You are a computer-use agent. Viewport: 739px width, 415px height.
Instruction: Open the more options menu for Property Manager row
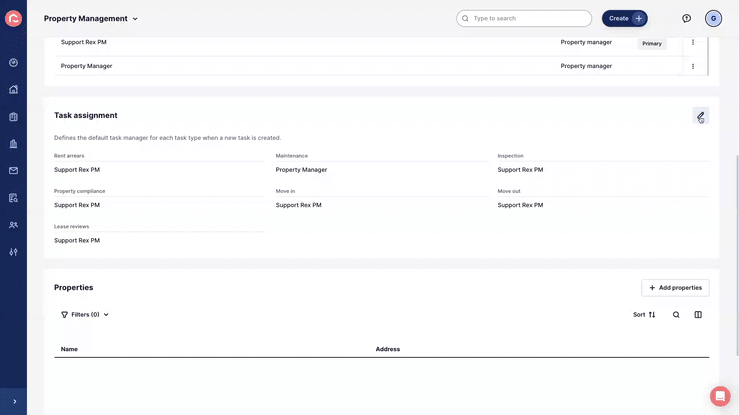tap(693, 66)
